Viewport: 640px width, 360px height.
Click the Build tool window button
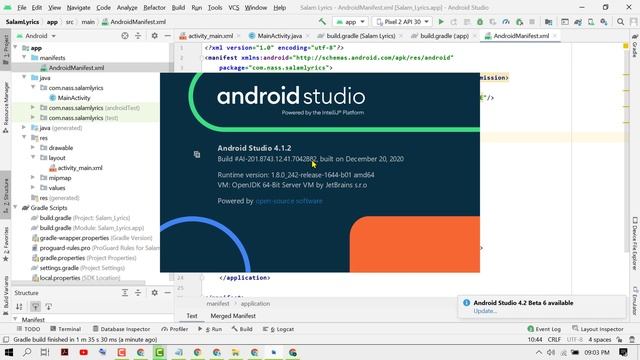242,329
